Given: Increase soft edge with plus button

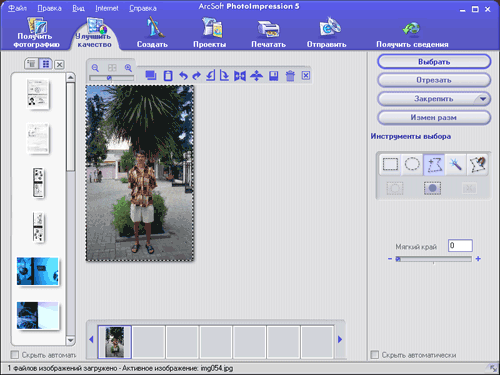Looking at the screenshot, I should click(478, 259).
